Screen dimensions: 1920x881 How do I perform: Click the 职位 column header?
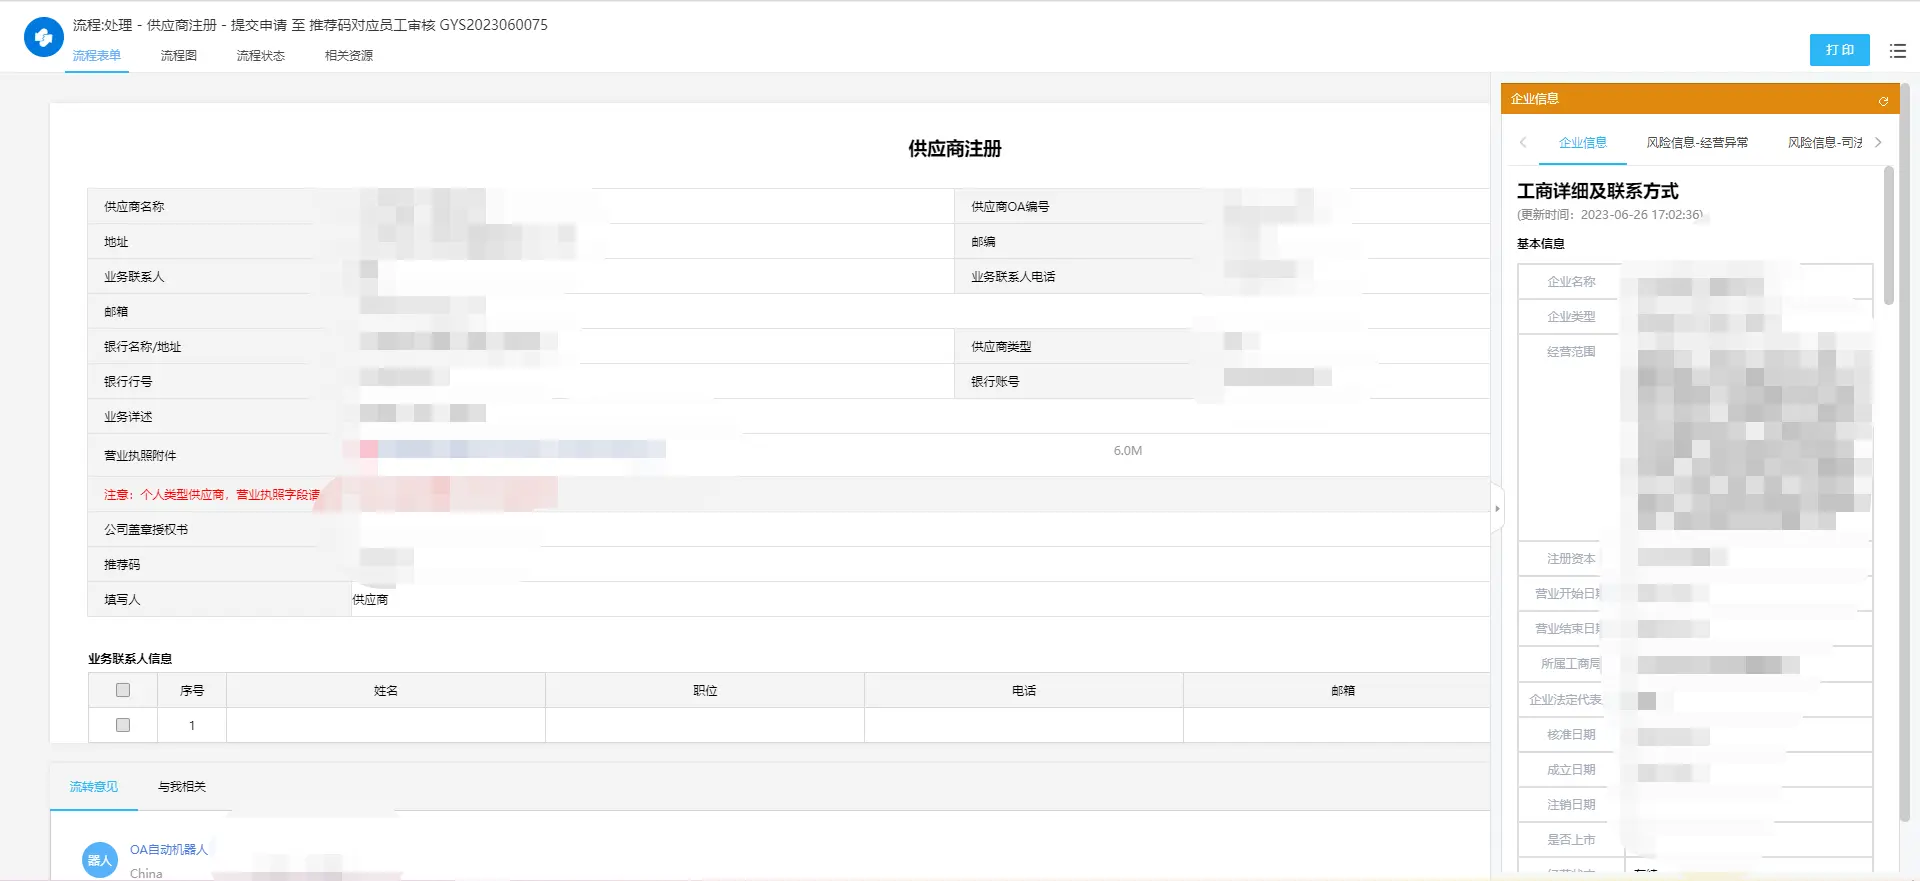[x=705, y=691]
